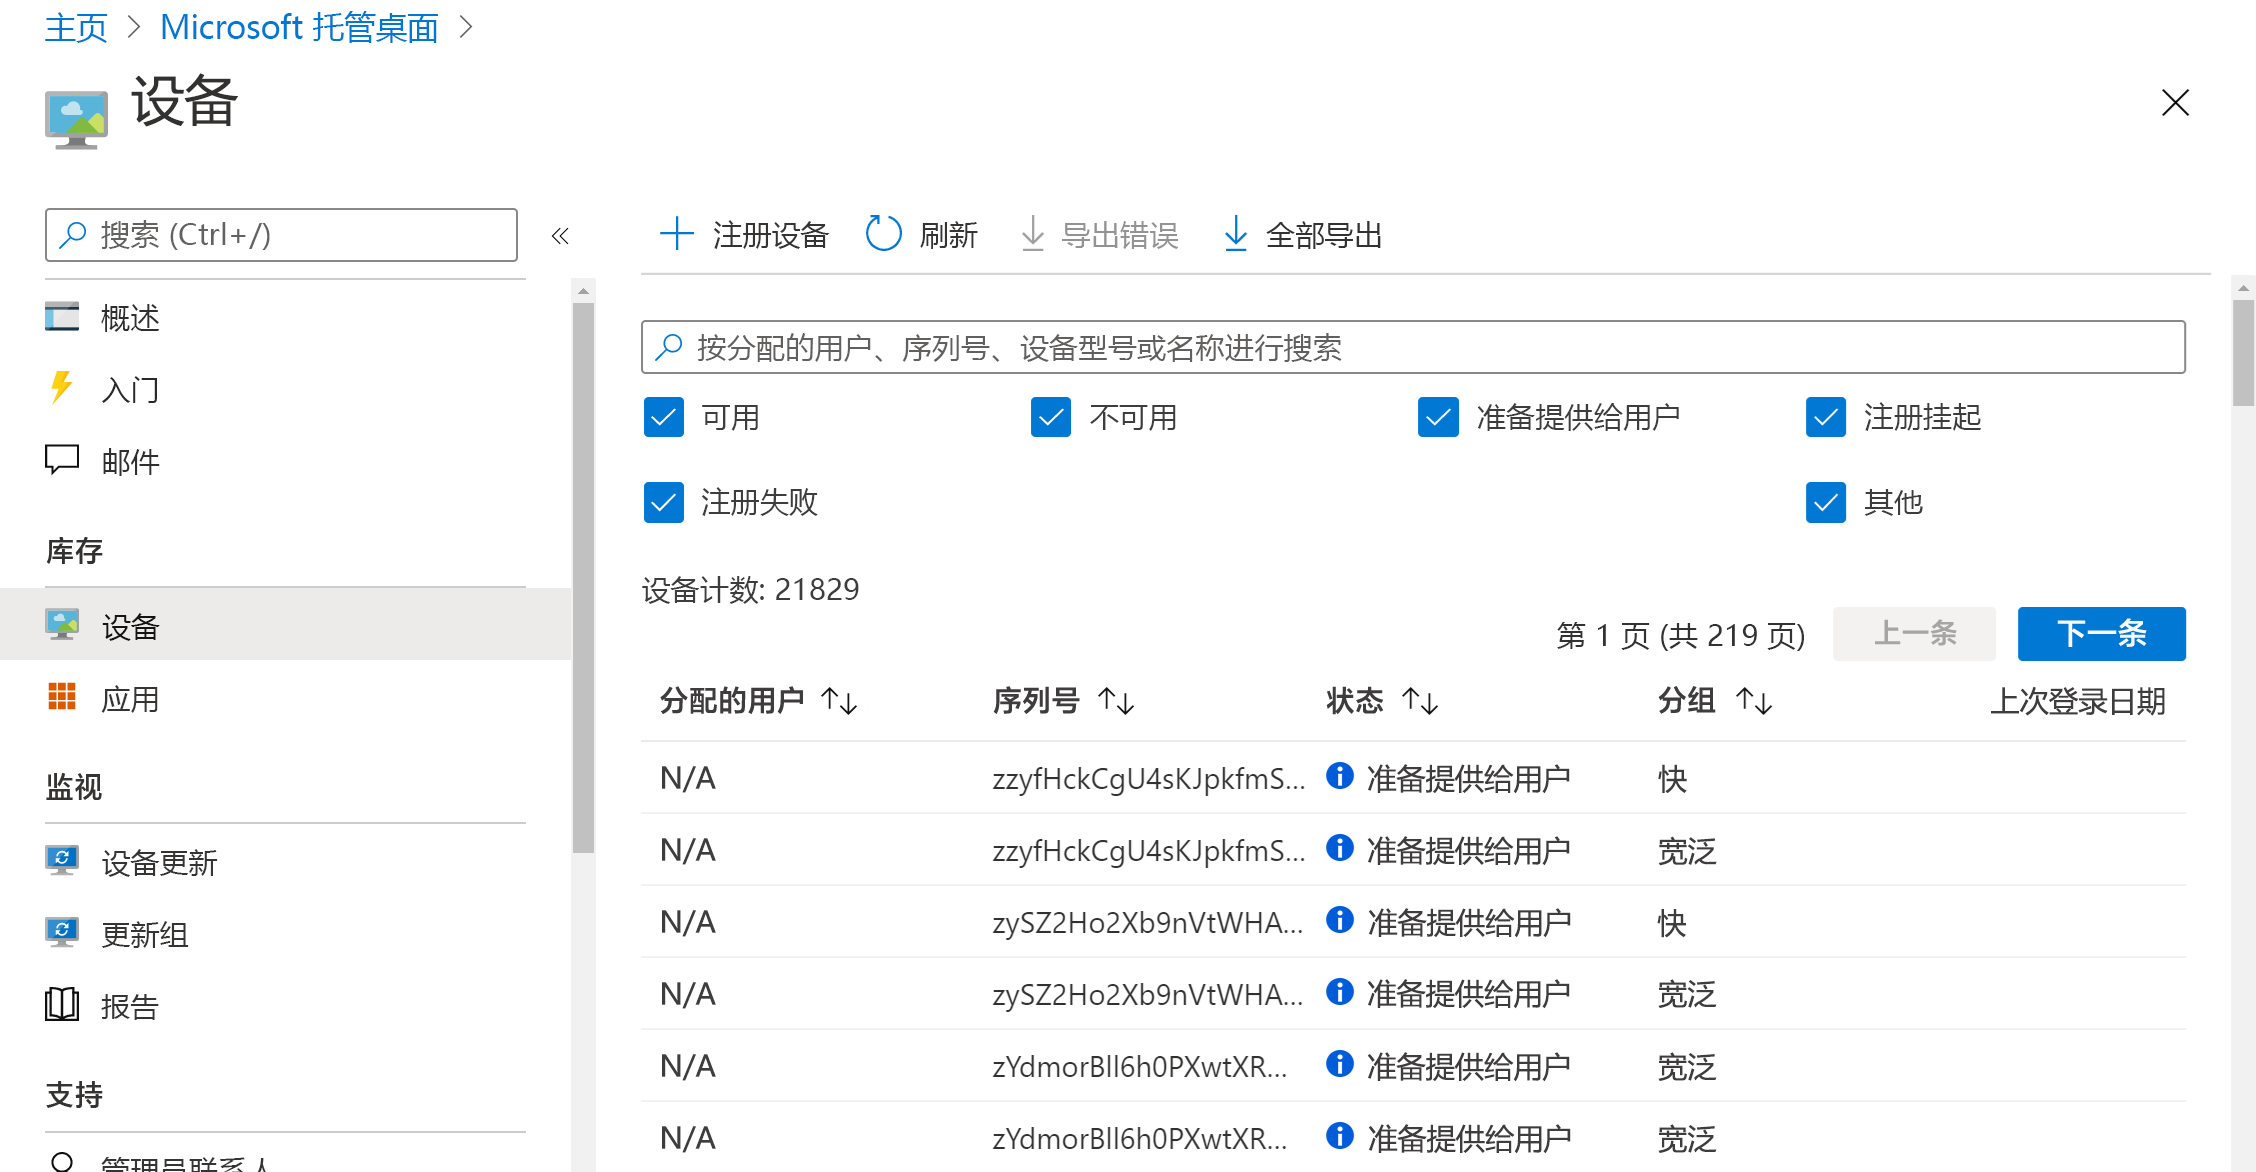Open 报告 in the sidebar
The width and height of the screenshot is (2256, 1172).
pos(130,1007)
